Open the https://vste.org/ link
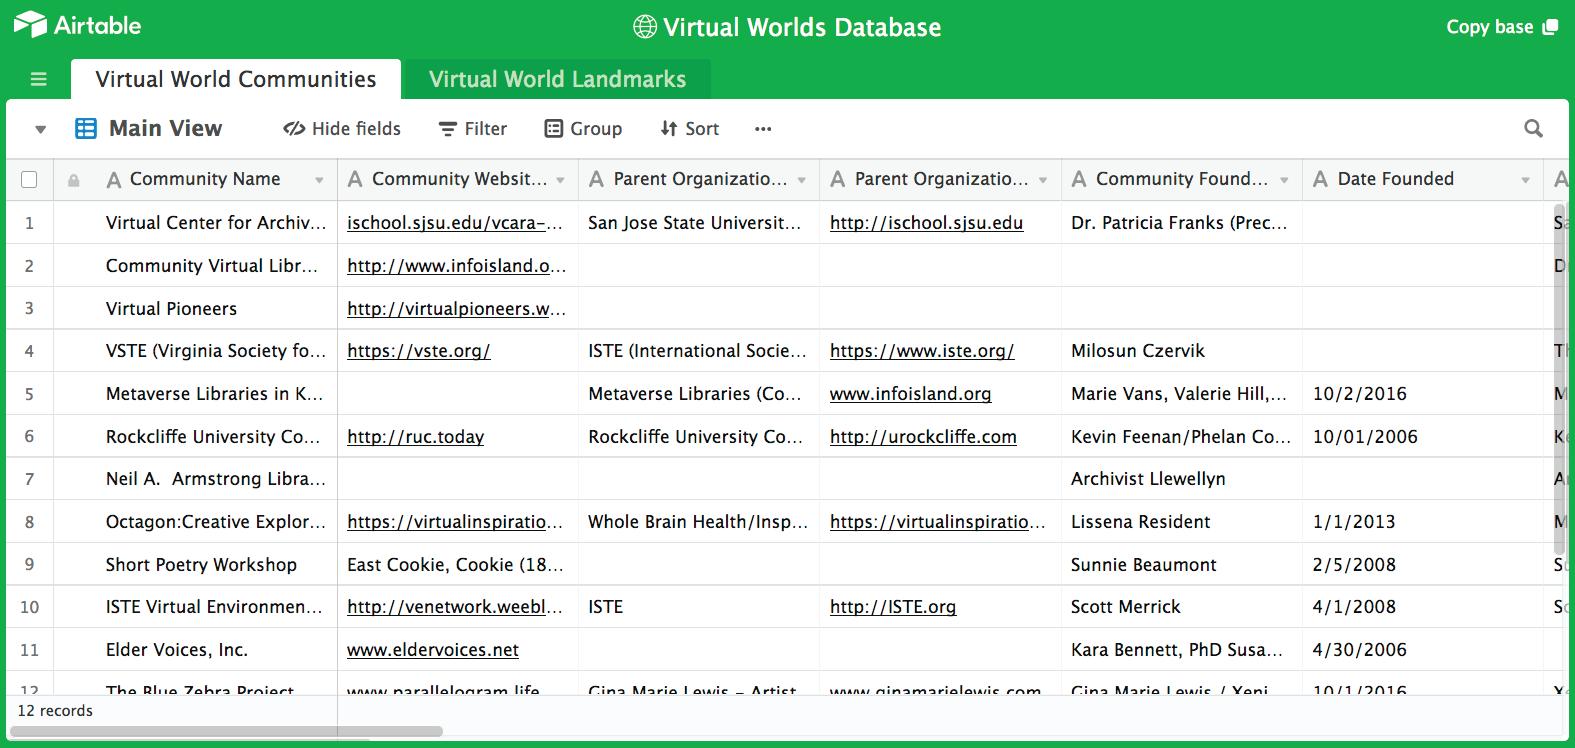The height and width of the screenshot is (748, 1575). click(x=418, y=351)
